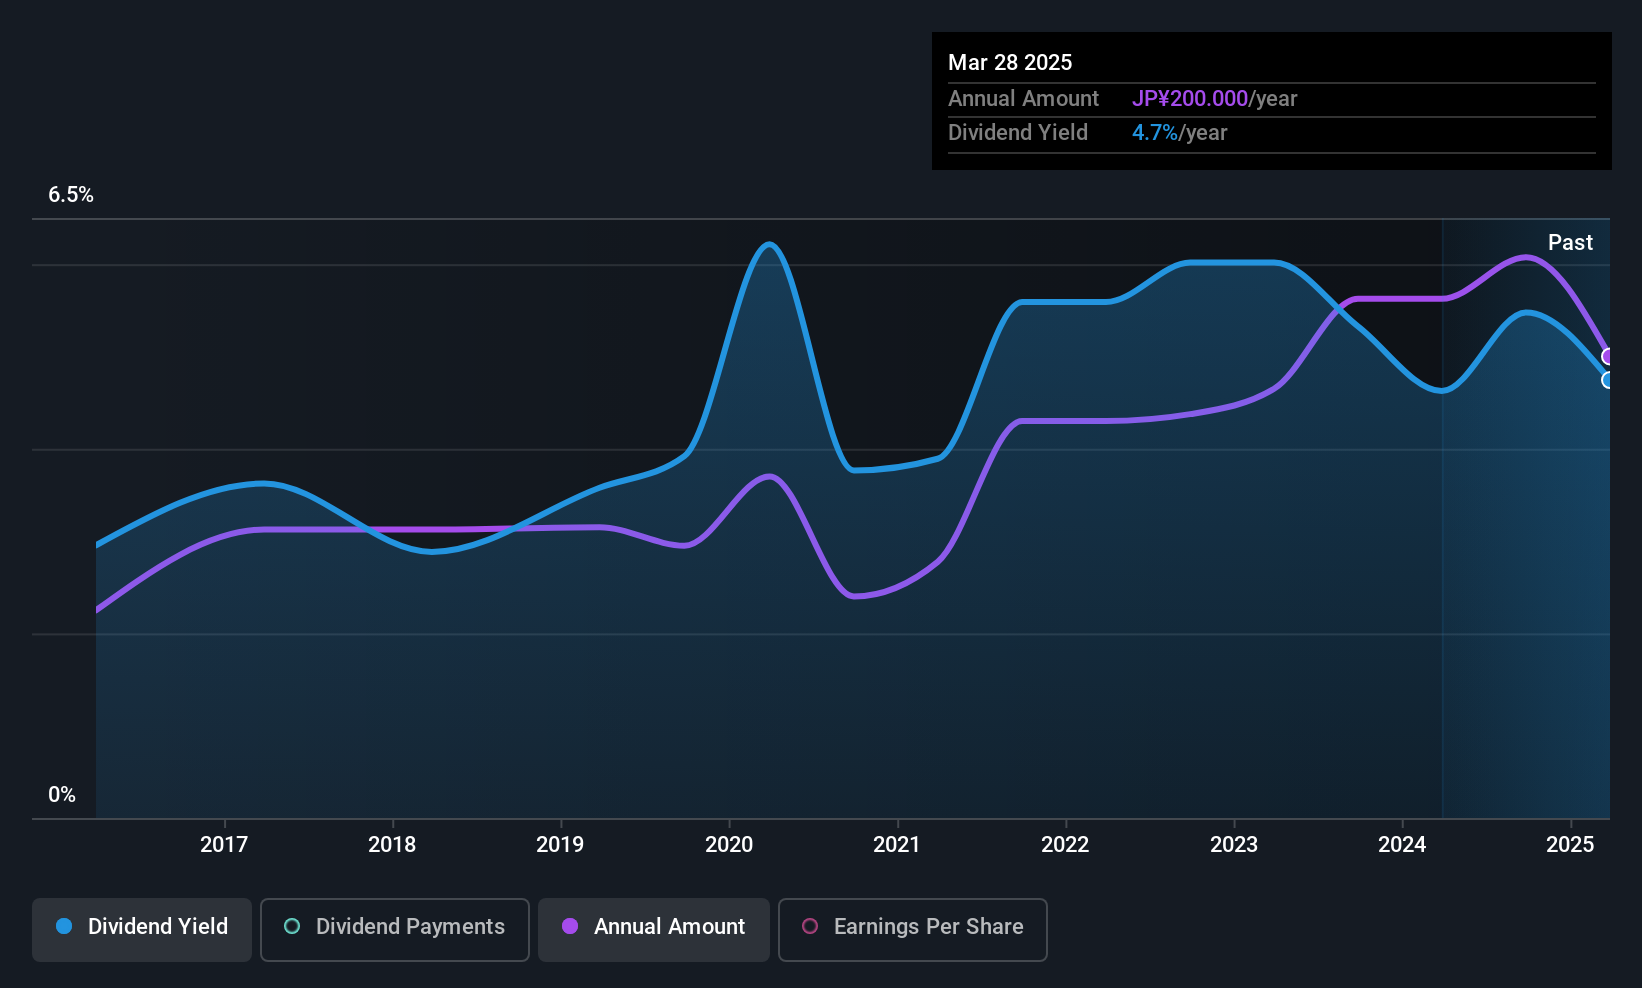This screenshot has width=1642, height=988.
Task: Click the pink Earnings Per Share circle
Action: [x=810, y=927]
